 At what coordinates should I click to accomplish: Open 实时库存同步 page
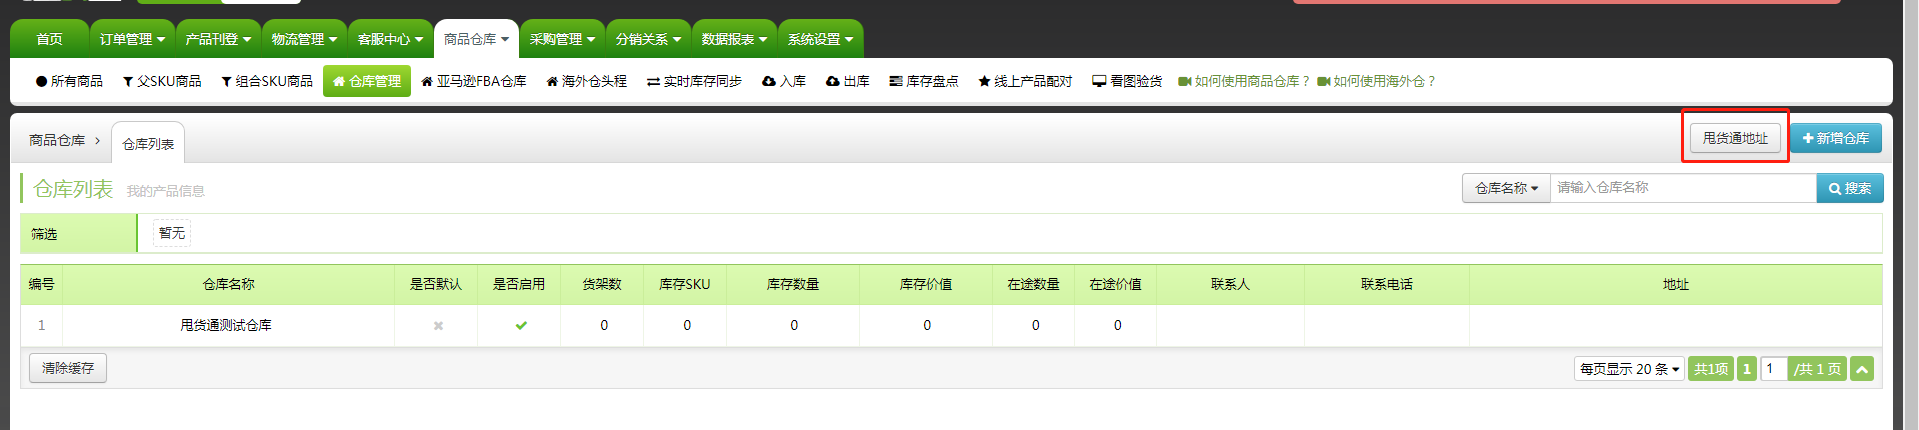(x=694, y=81)
